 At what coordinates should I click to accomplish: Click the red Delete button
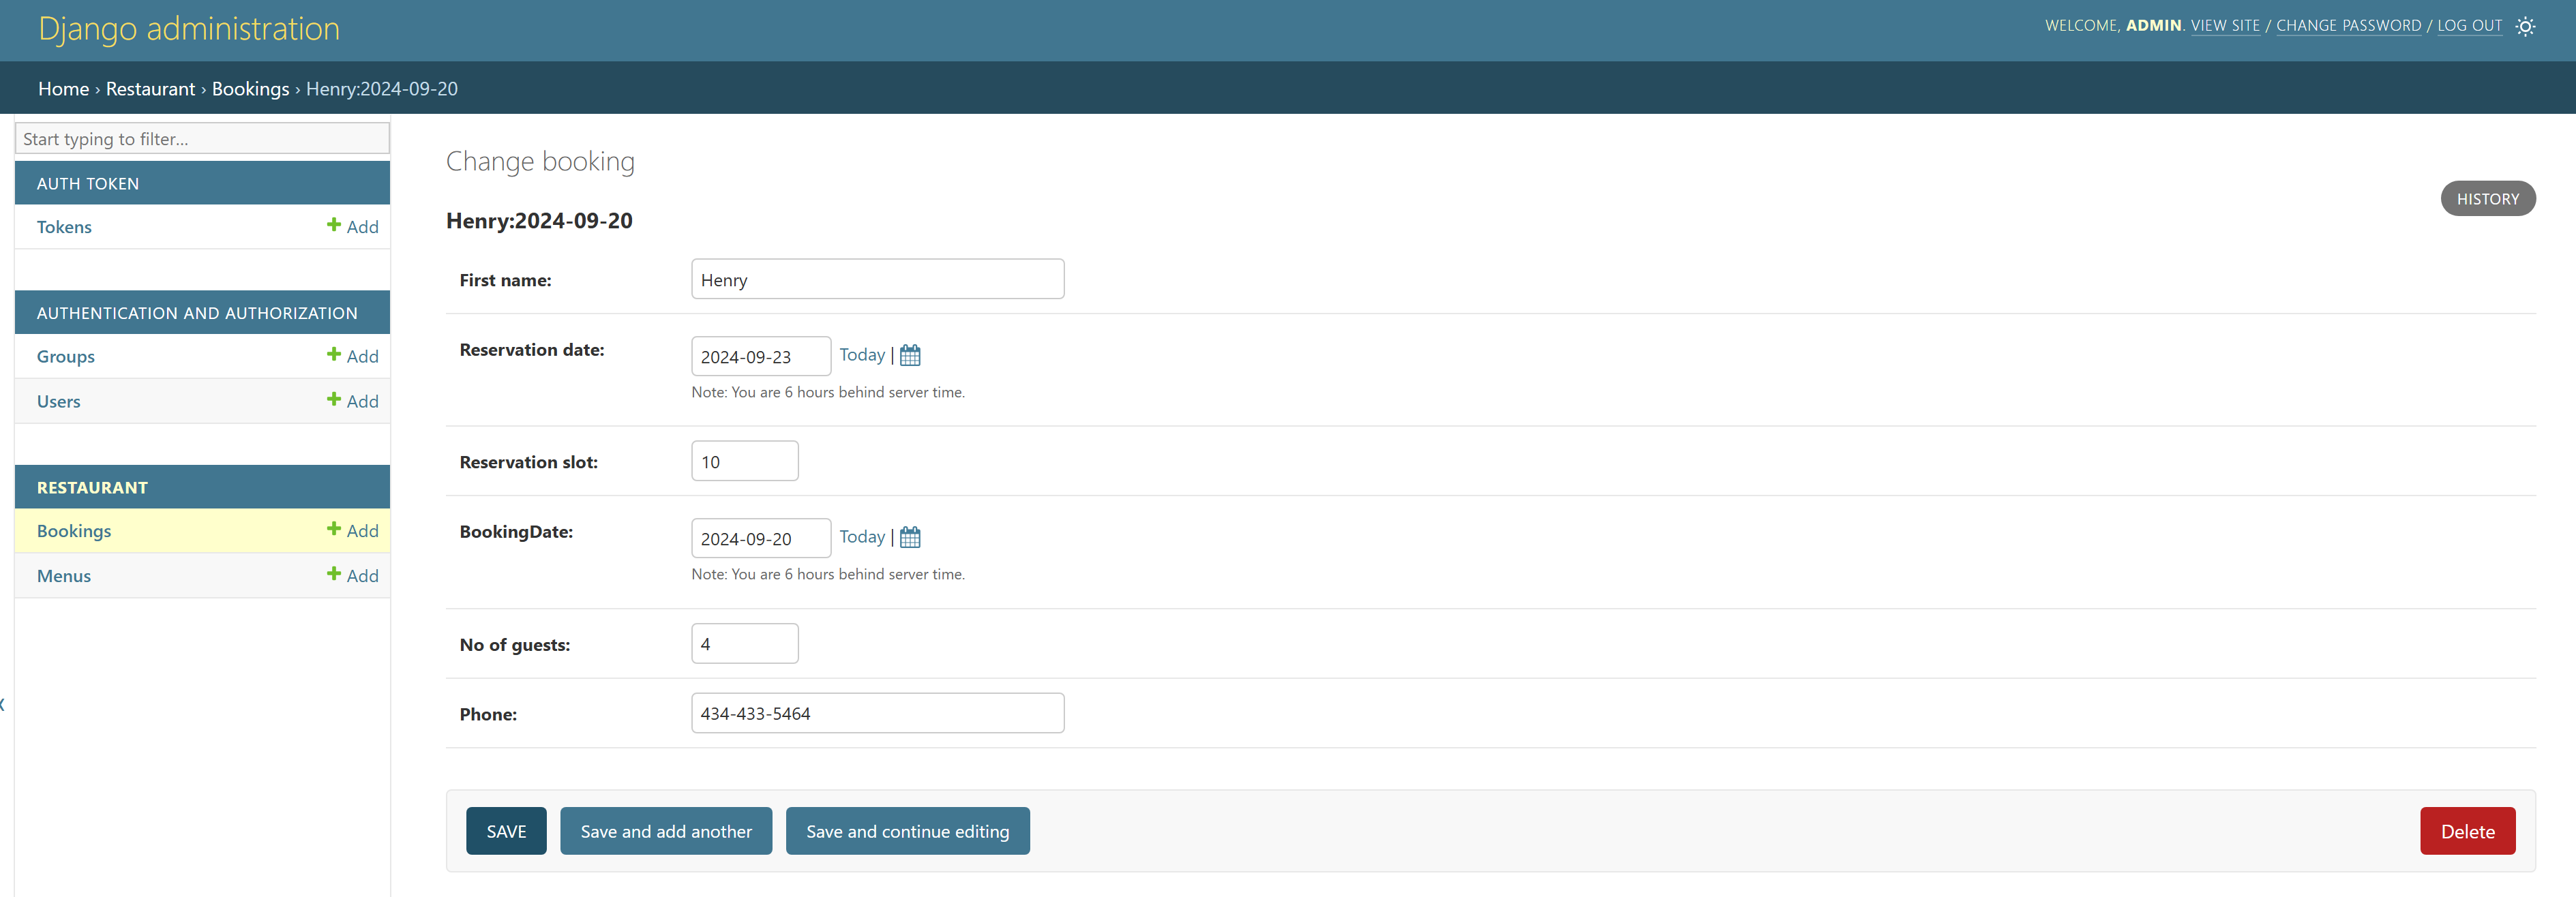(2466, 831)
